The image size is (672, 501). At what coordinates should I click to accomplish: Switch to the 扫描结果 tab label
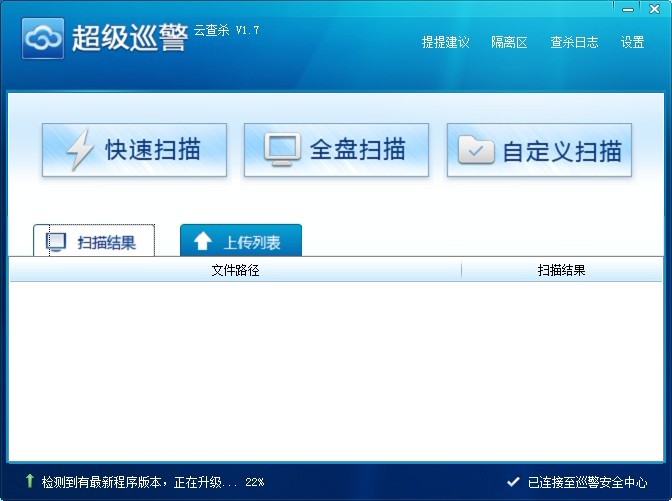point(107,242)
